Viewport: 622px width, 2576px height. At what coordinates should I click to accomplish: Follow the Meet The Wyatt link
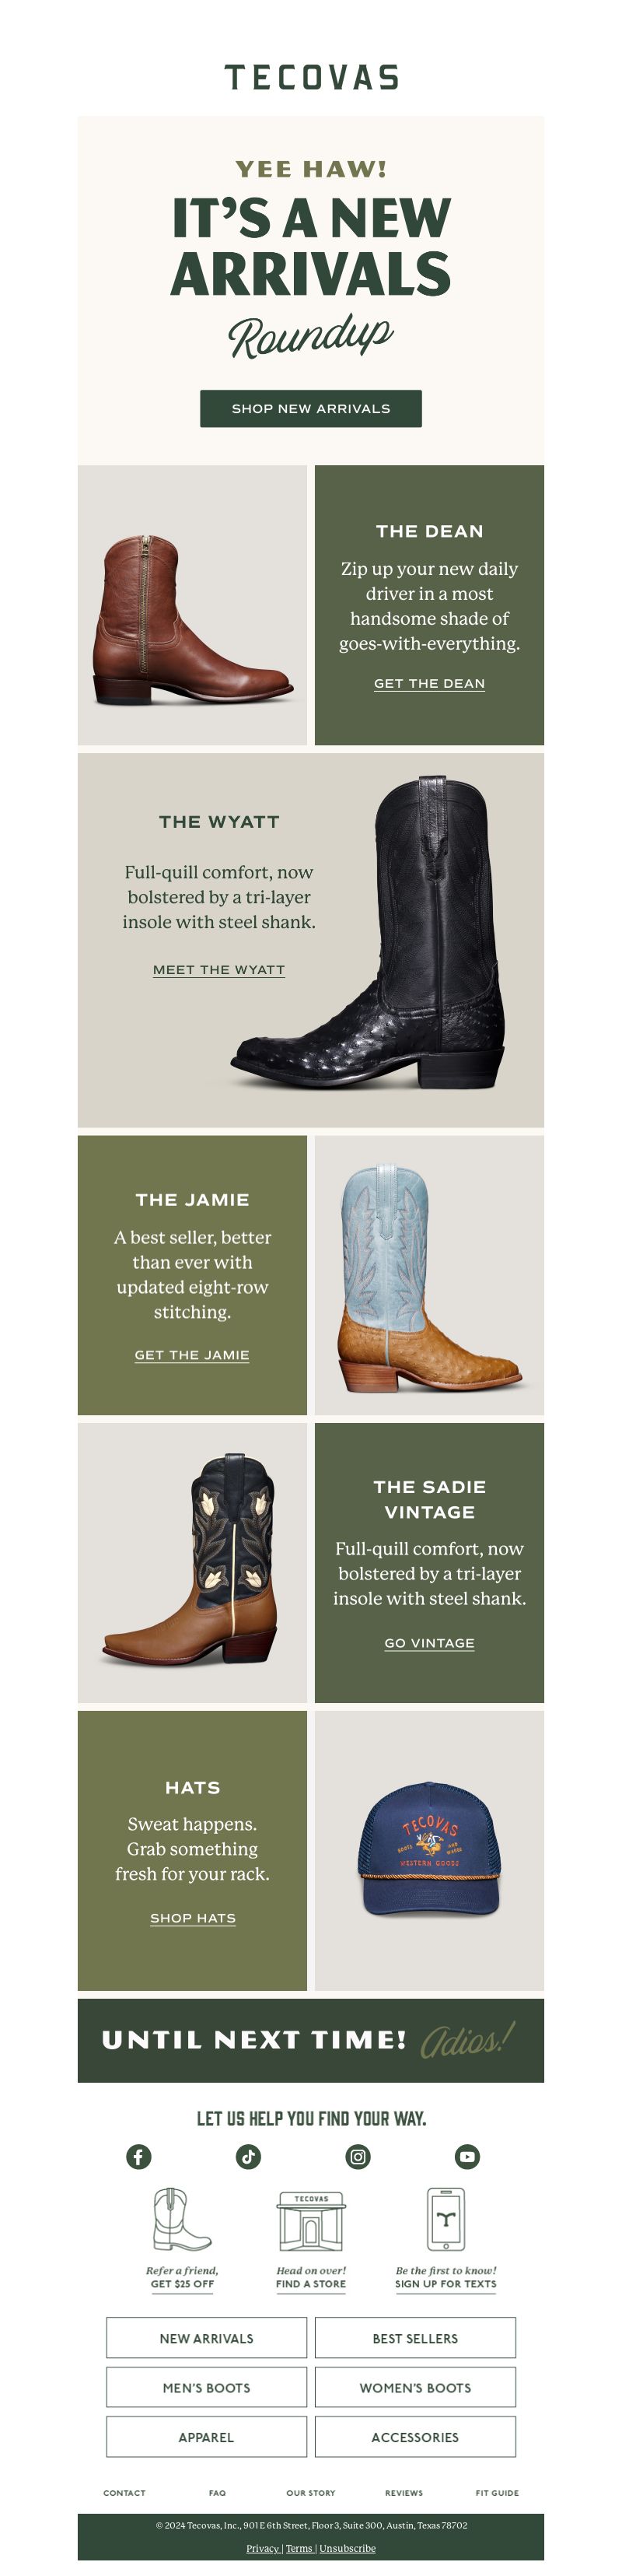[x=219, y=969]
